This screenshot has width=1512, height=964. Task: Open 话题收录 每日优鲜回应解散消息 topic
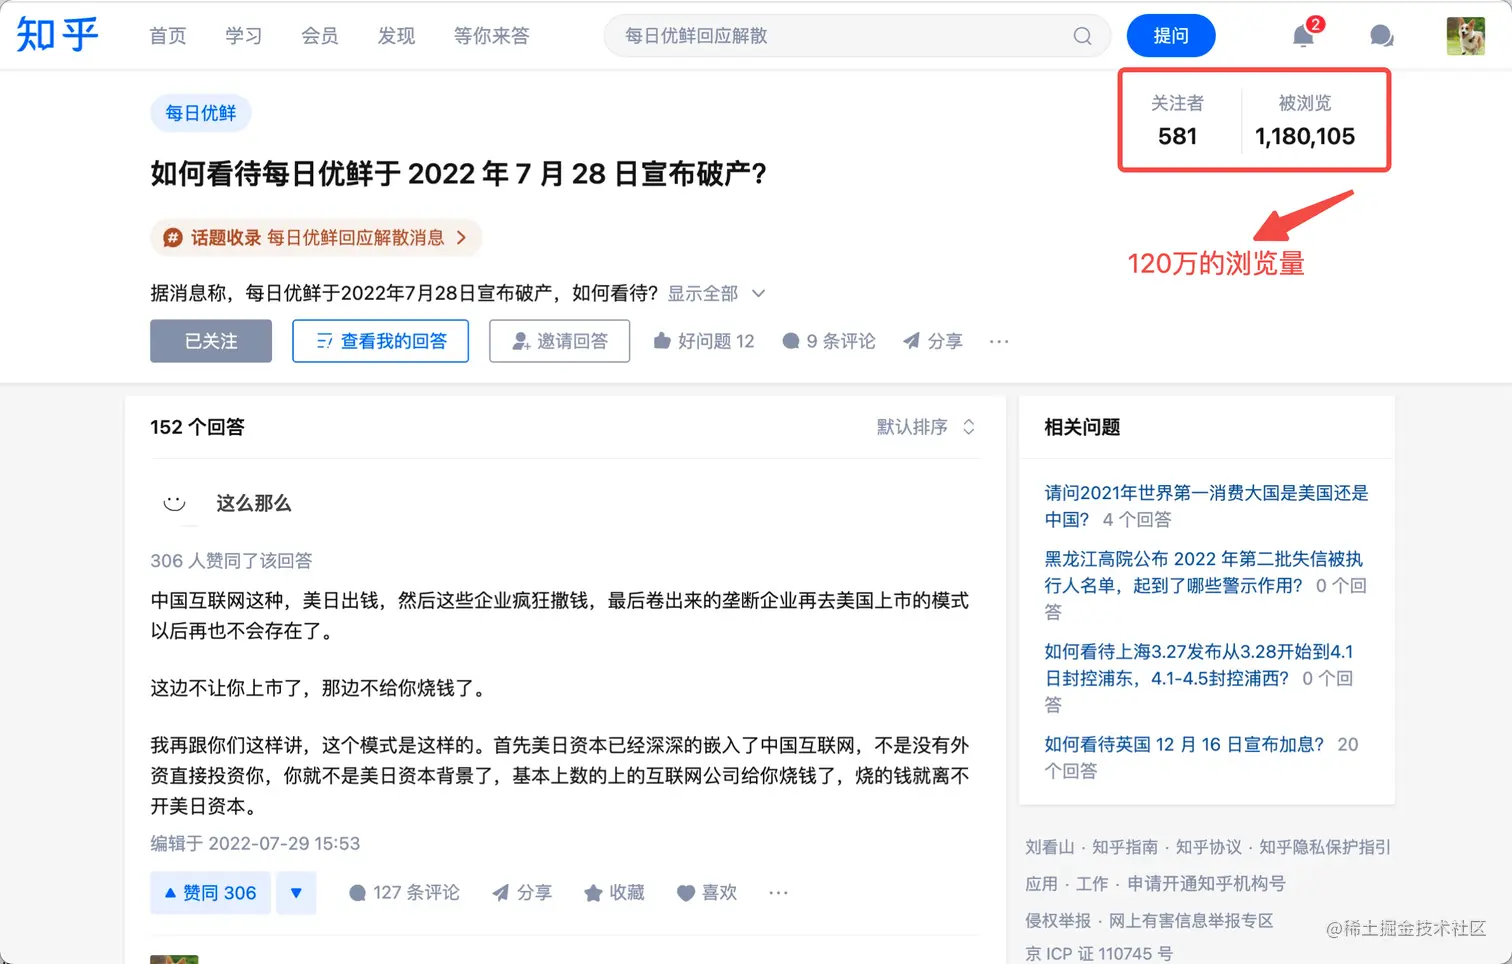pyautogui.click(x=316, y=237)
